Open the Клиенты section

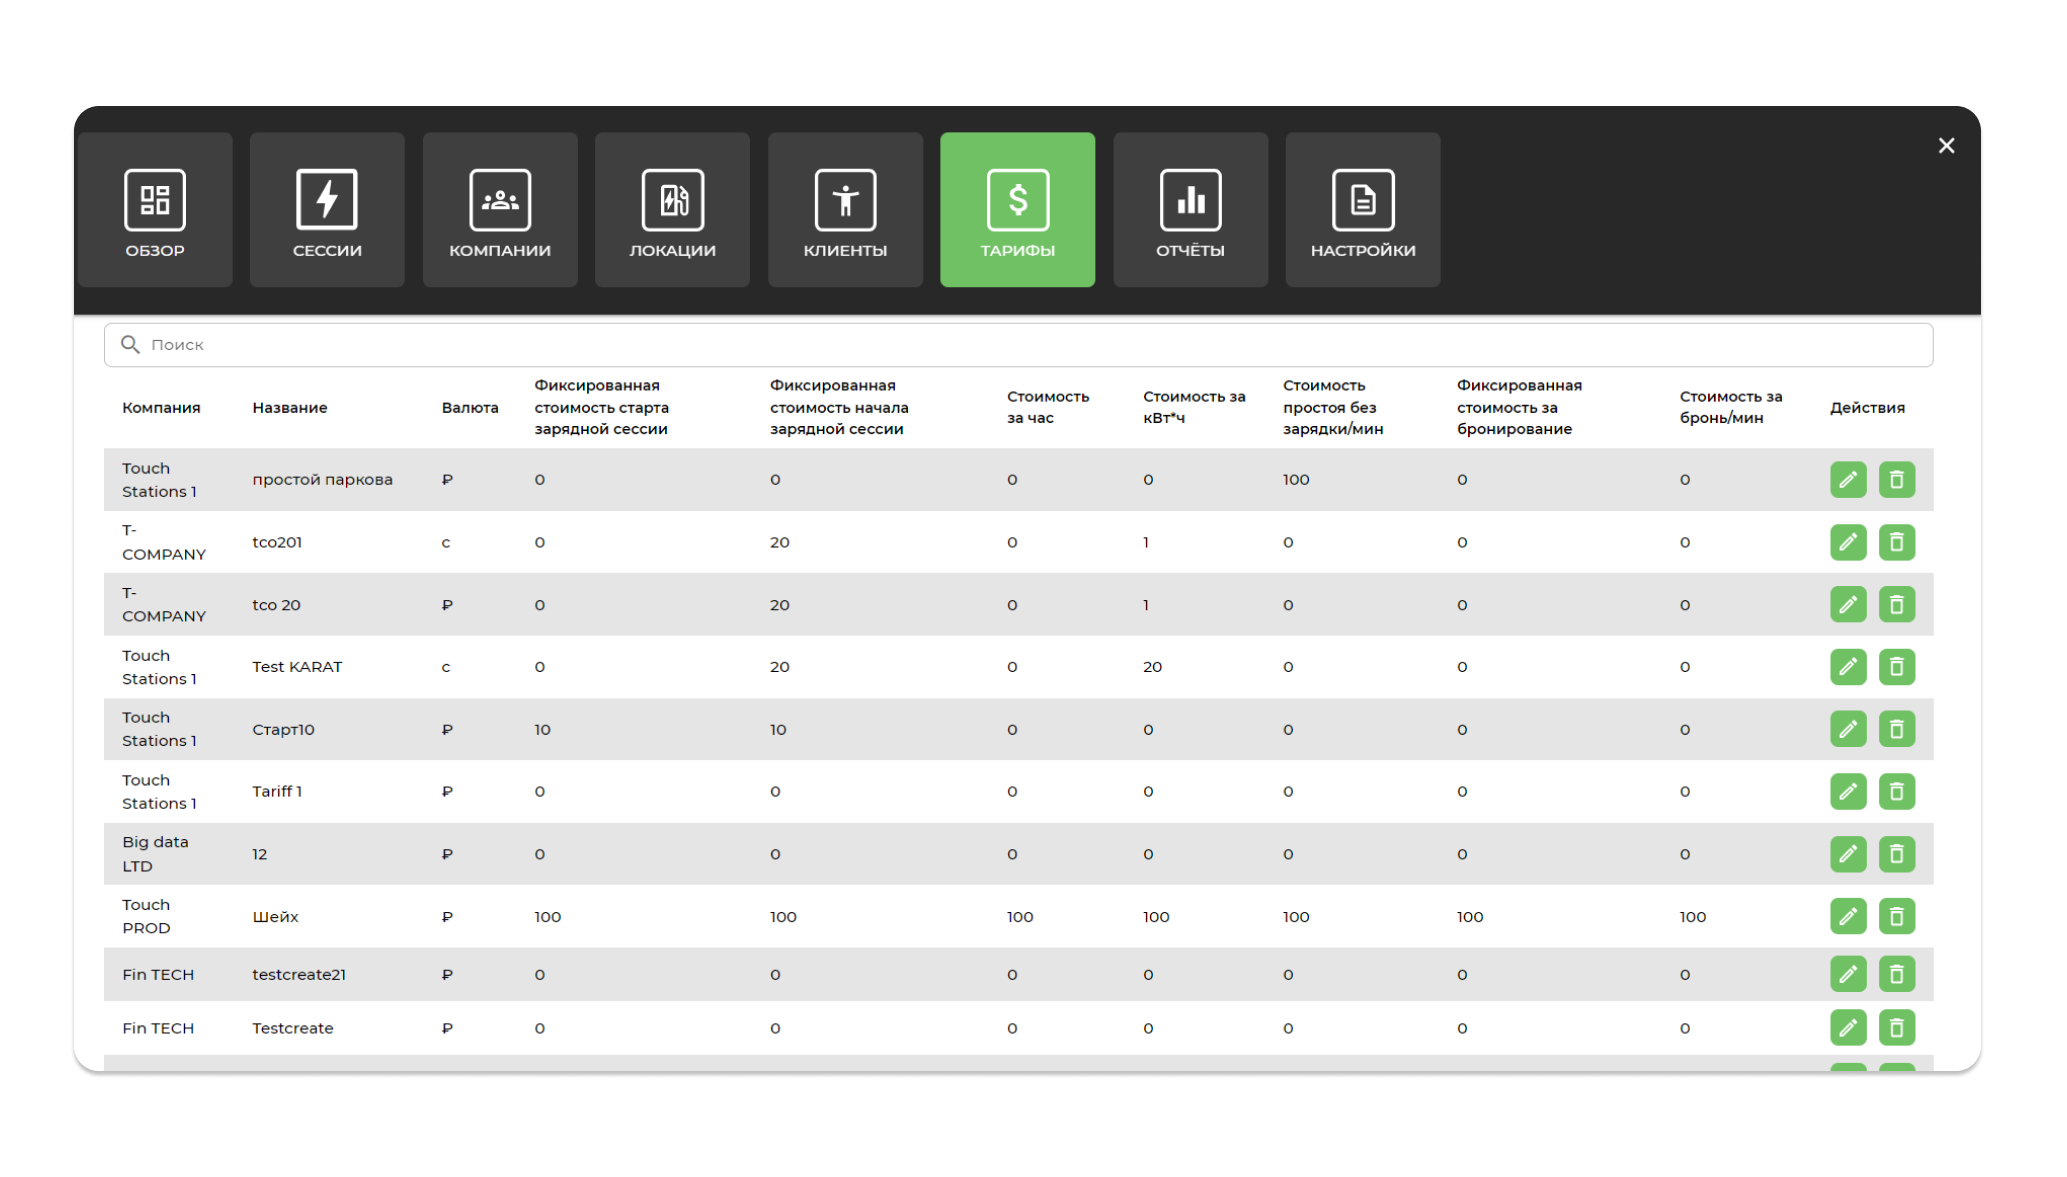[845, 210]
